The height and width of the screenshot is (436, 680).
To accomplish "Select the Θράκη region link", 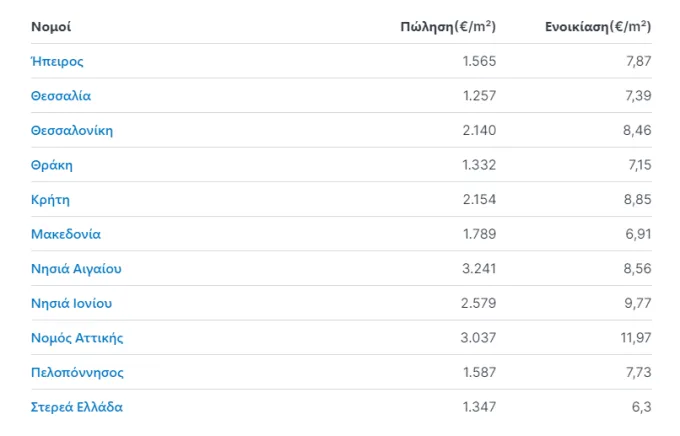I will tap(52, 165).
